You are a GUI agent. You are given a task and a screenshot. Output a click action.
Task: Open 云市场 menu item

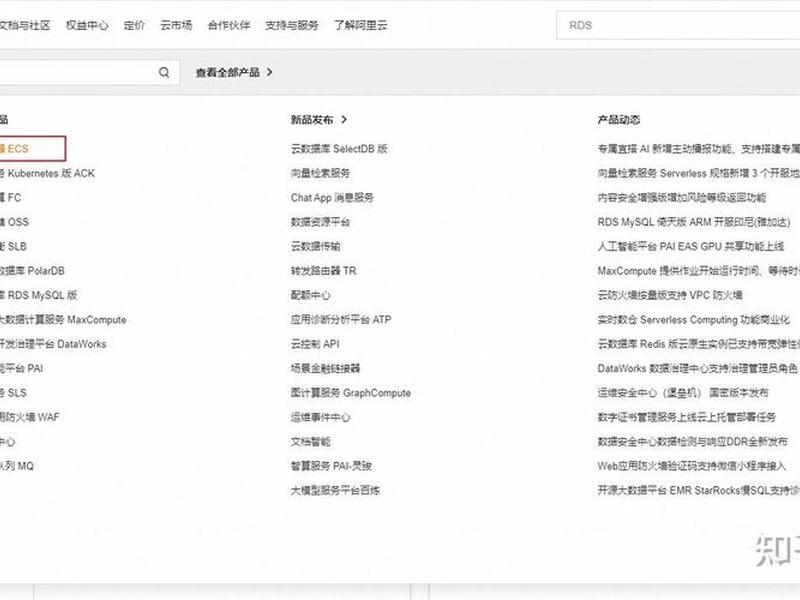(176, 26)
